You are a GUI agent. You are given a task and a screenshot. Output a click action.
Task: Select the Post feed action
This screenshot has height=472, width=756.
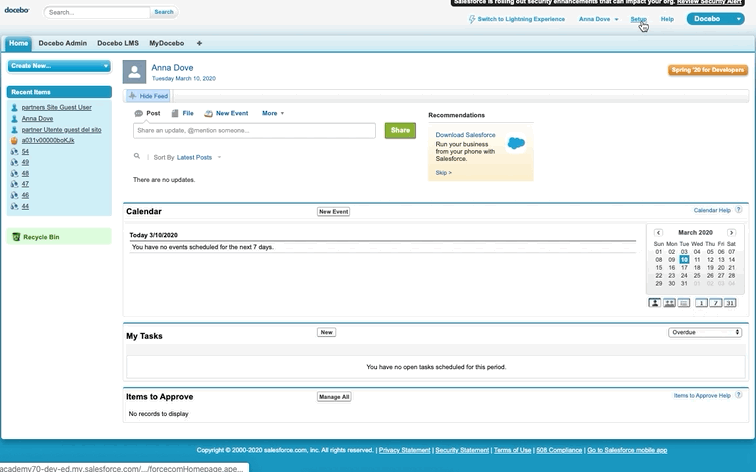(148, 113)
